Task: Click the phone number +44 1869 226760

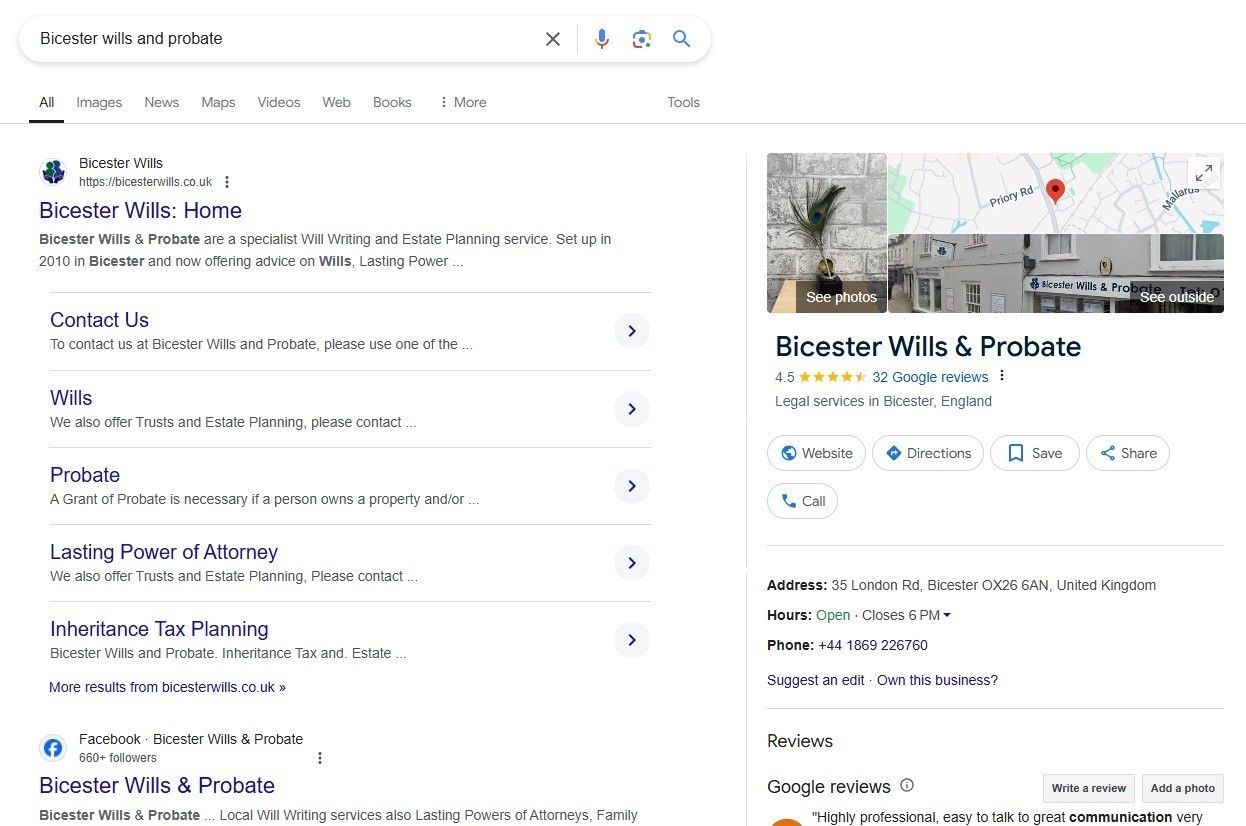Action: click(x=873, y=645)
